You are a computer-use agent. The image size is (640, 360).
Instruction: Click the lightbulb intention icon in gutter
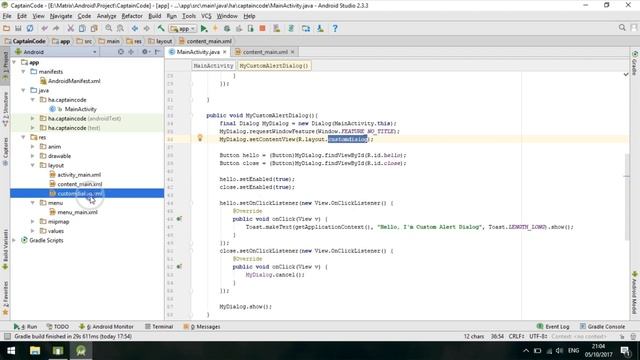coord(200,138)
